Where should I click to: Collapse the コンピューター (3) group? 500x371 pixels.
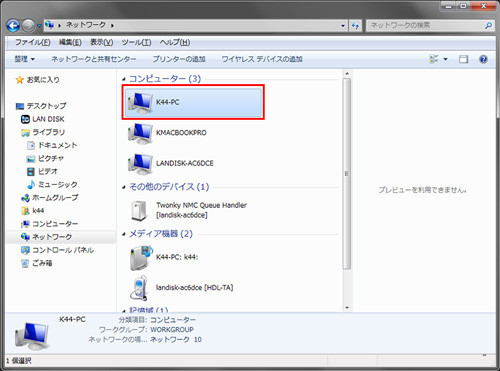(124, 79)
